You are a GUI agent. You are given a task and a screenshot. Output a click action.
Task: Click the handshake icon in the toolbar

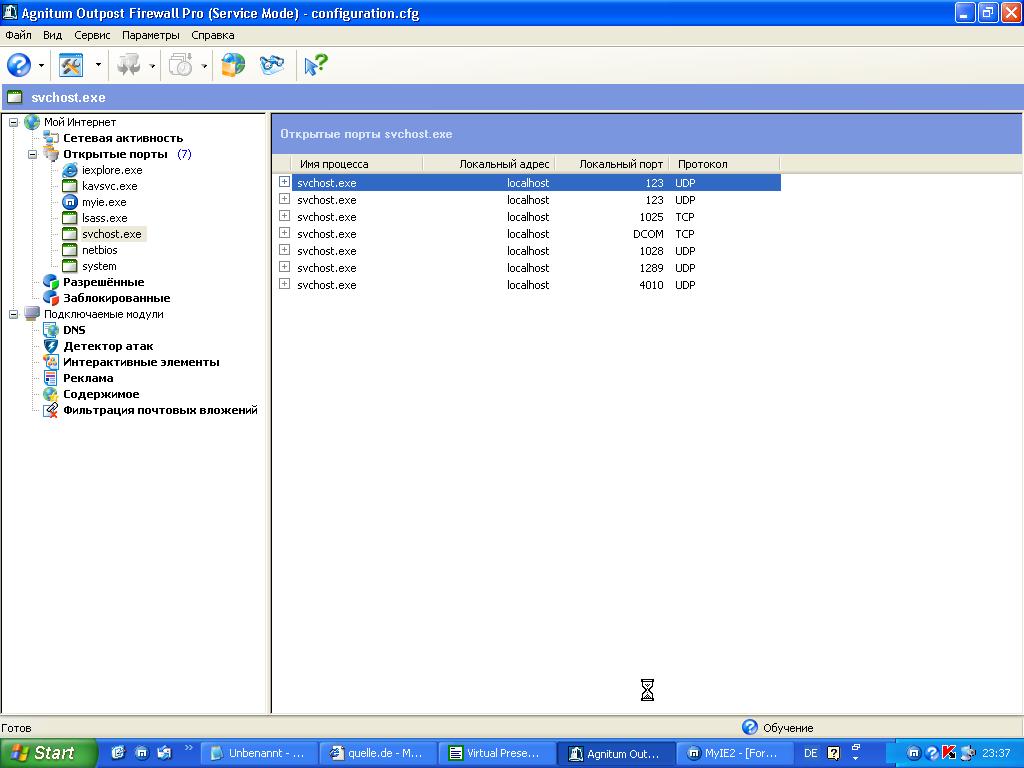(272, 65)
